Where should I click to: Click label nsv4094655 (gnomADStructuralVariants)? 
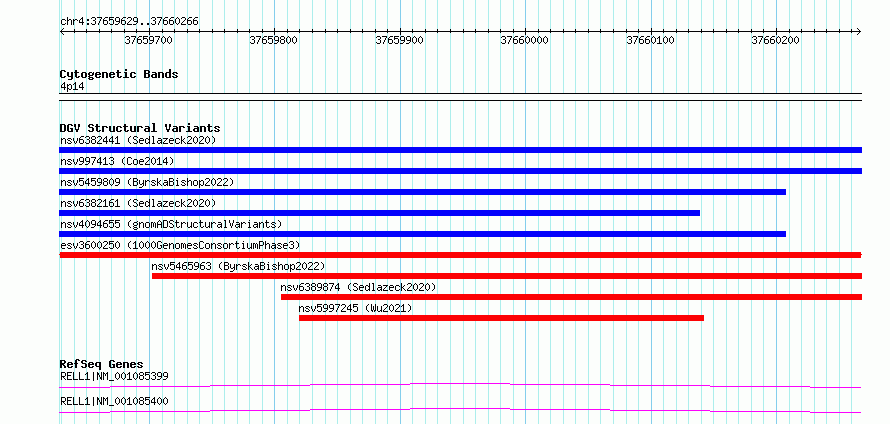pyautogui.click(x=171, y=224)
